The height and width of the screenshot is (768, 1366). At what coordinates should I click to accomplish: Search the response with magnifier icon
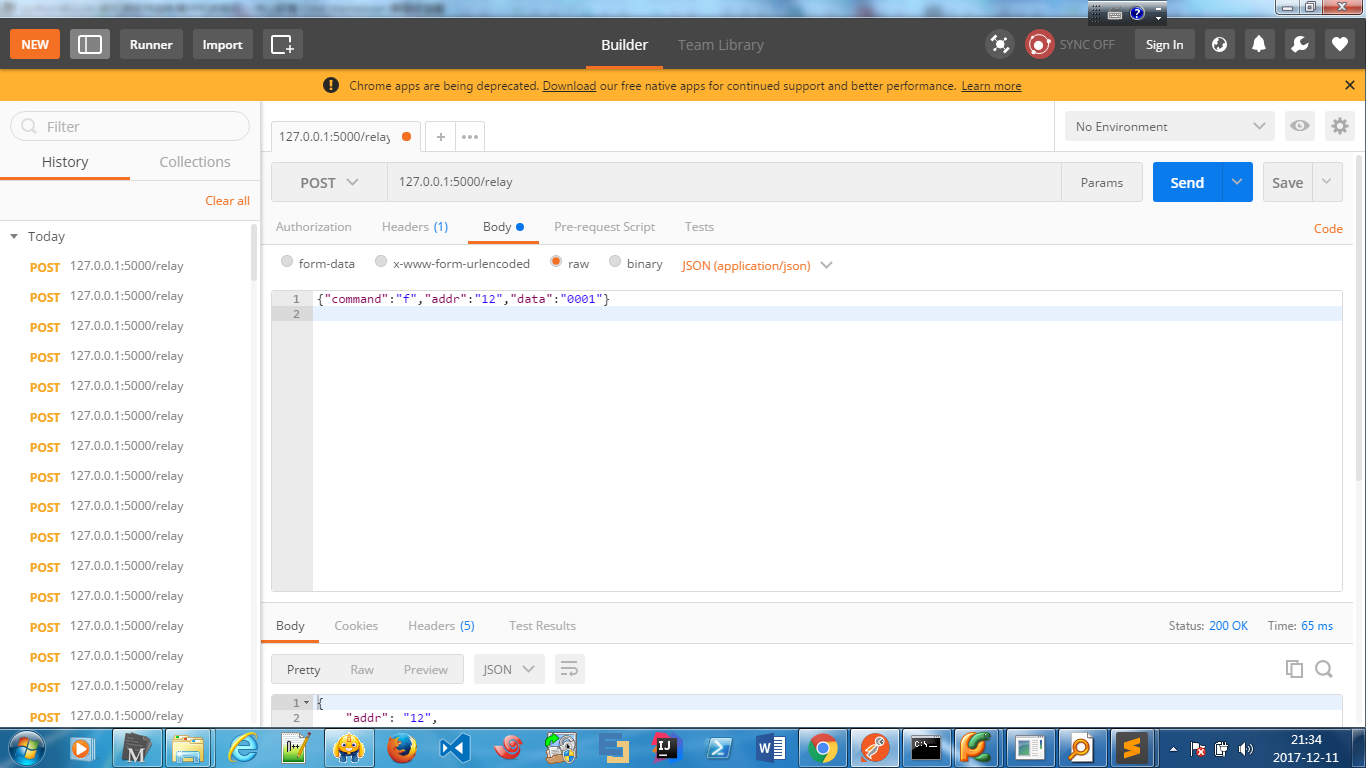click(1324, 669)
